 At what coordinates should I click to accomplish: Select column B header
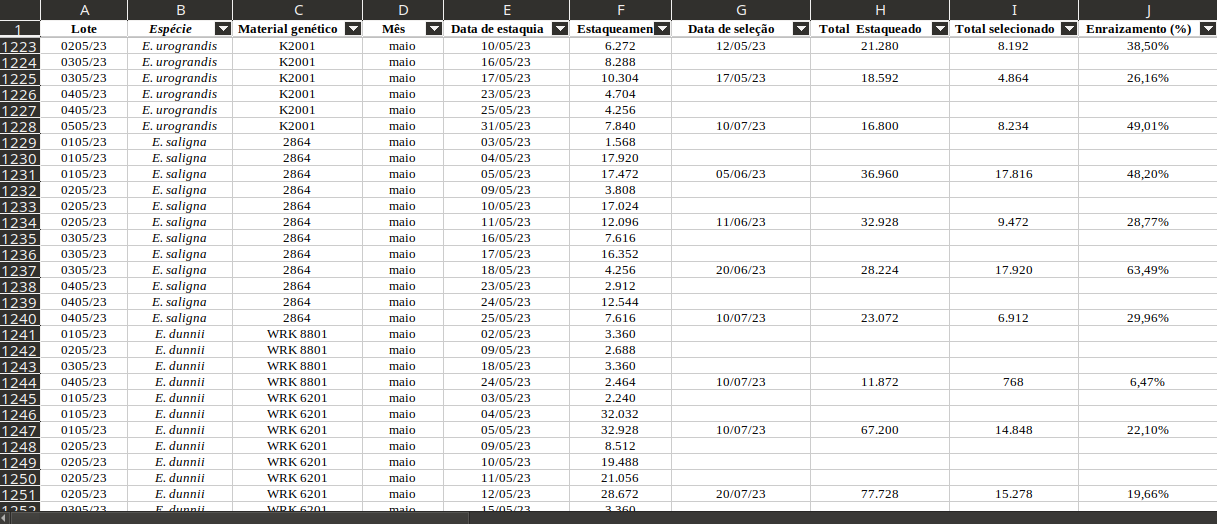(180, 10)
